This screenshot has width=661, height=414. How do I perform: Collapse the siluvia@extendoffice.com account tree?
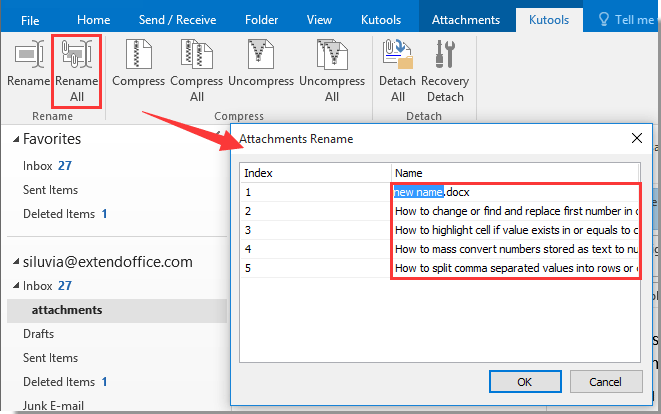[12, 261]
